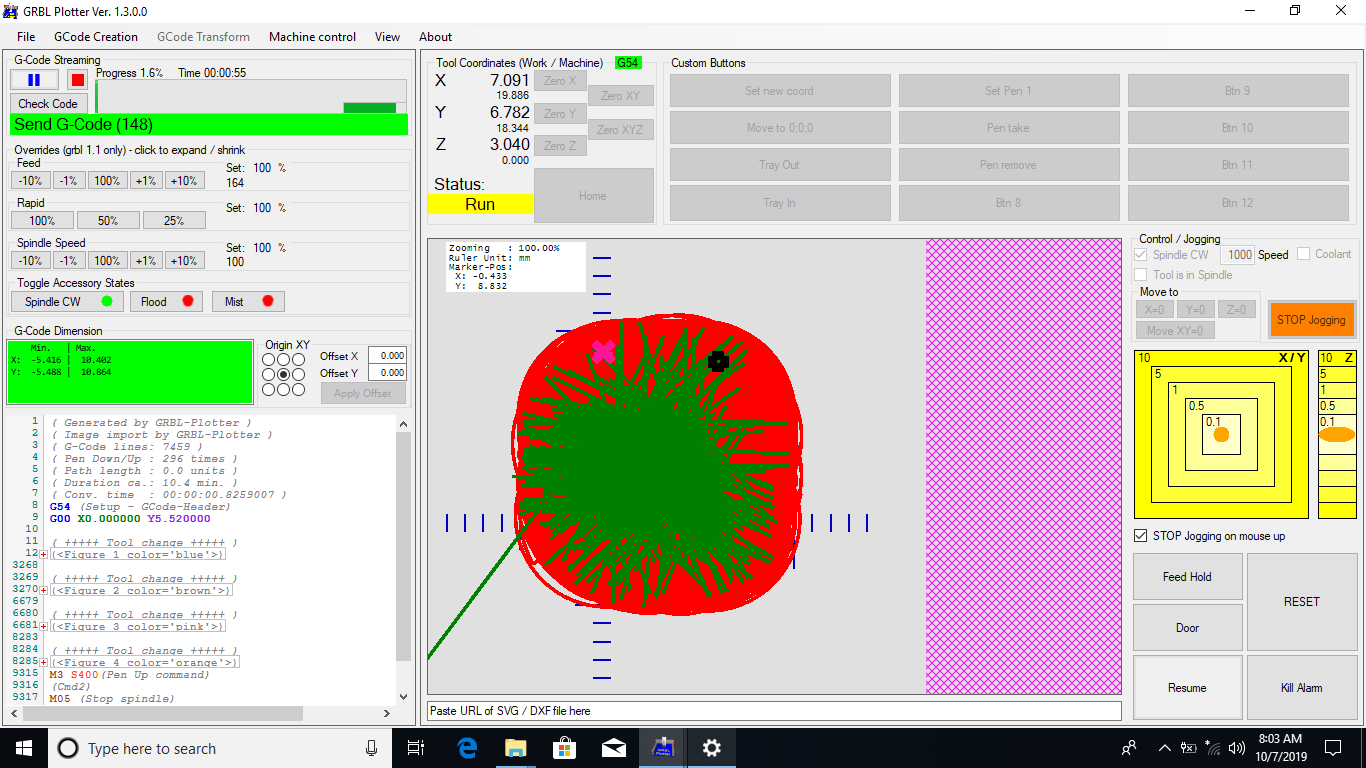This screenshot has width=1366, height=768.
Task: Open the GCode Creation menu
Action: coord(96,37)
